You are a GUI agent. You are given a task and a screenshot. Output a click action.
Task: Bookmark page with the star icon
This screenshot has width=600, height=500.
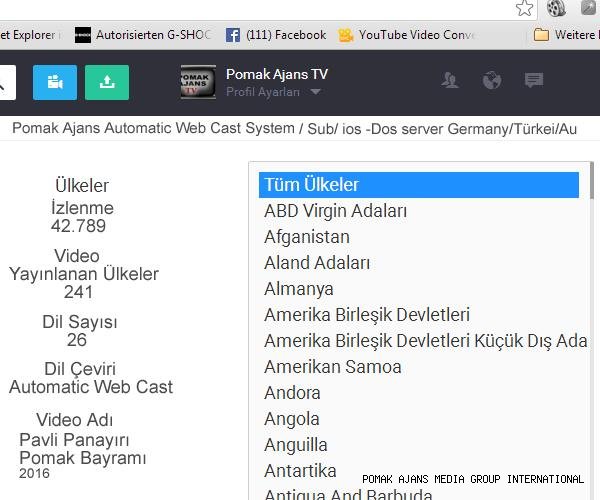525,9
